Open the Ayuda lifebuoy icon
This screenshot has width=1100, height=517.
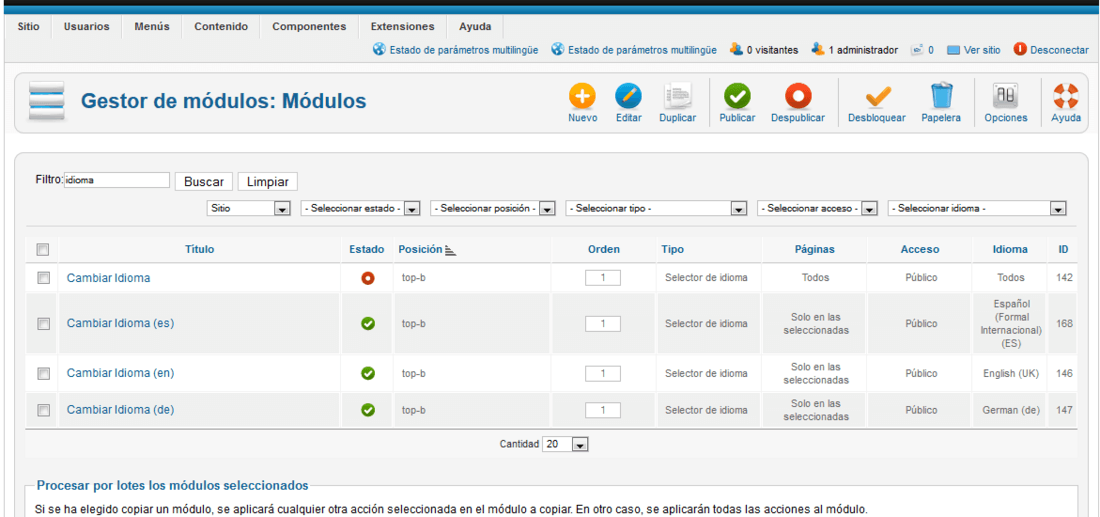click(1066, 95)
